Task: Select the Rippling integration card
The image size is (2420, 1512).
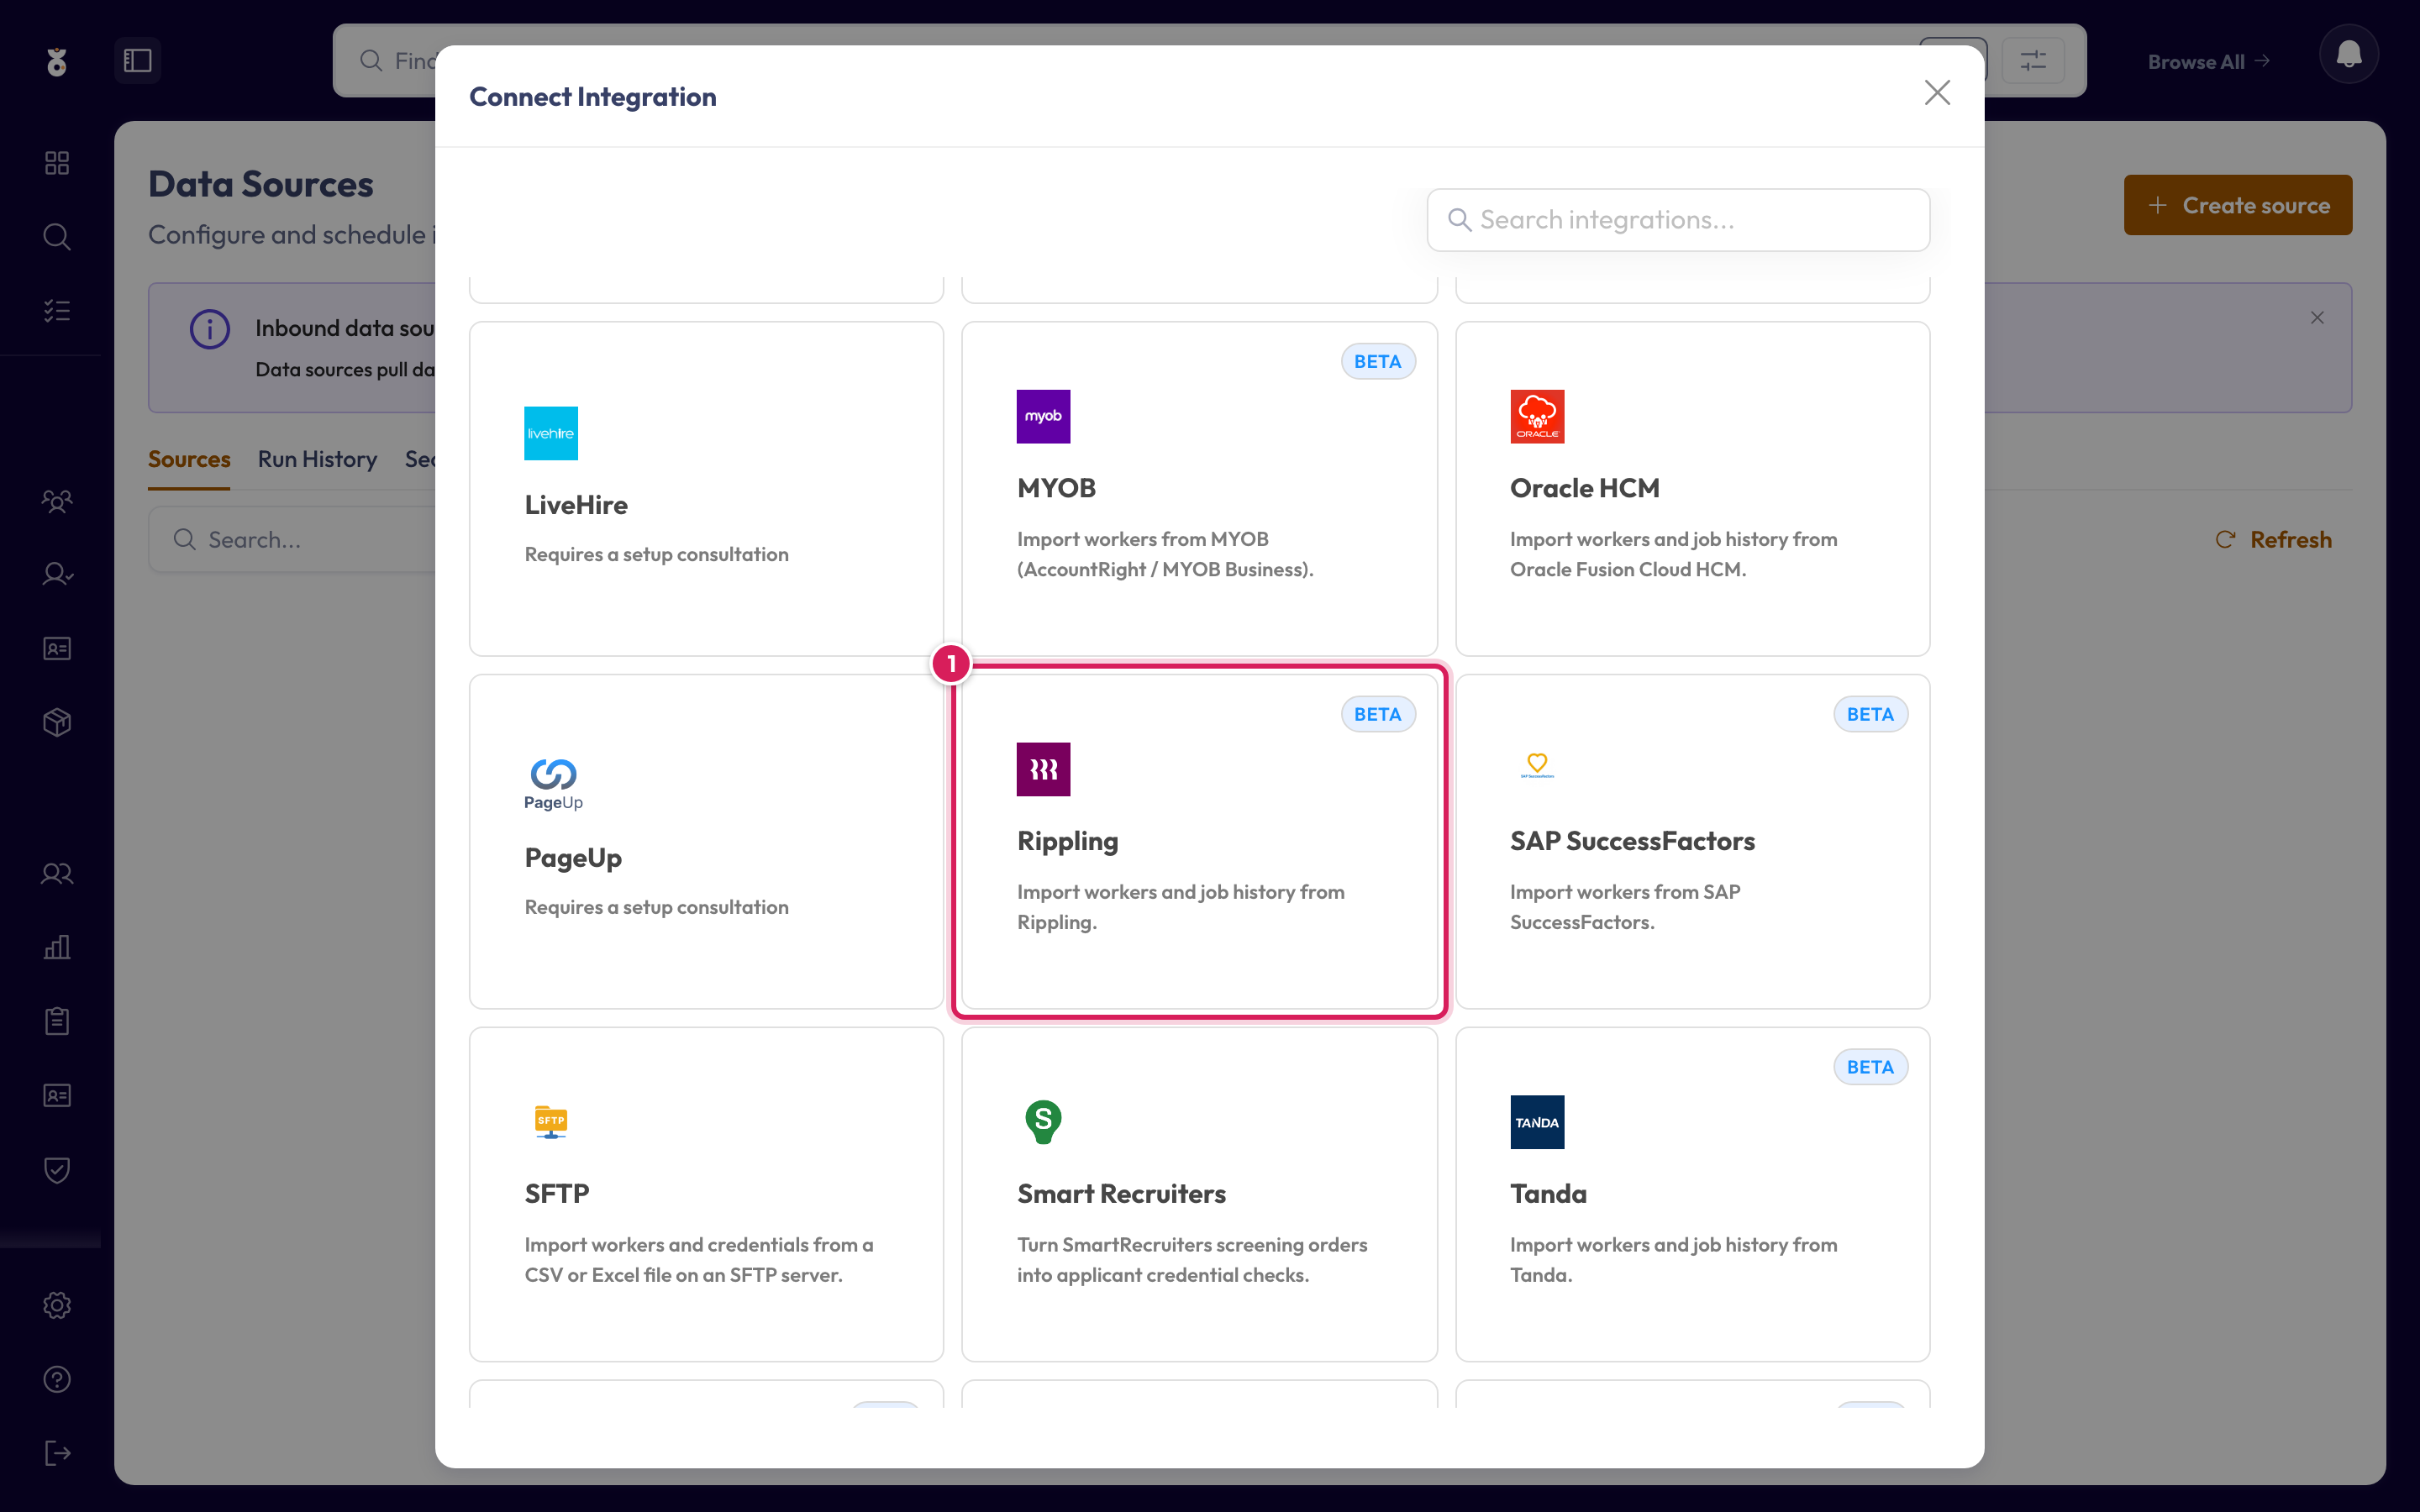Action: click(x=1199, y=841)
